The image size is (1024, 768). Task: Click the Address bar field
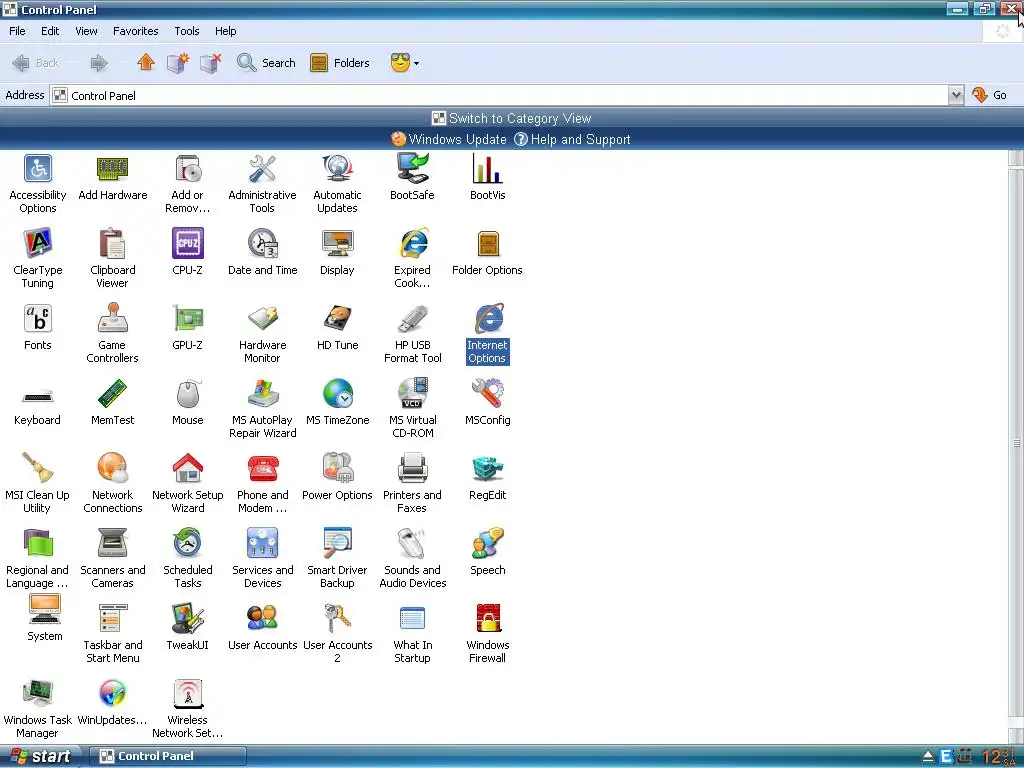500,95
